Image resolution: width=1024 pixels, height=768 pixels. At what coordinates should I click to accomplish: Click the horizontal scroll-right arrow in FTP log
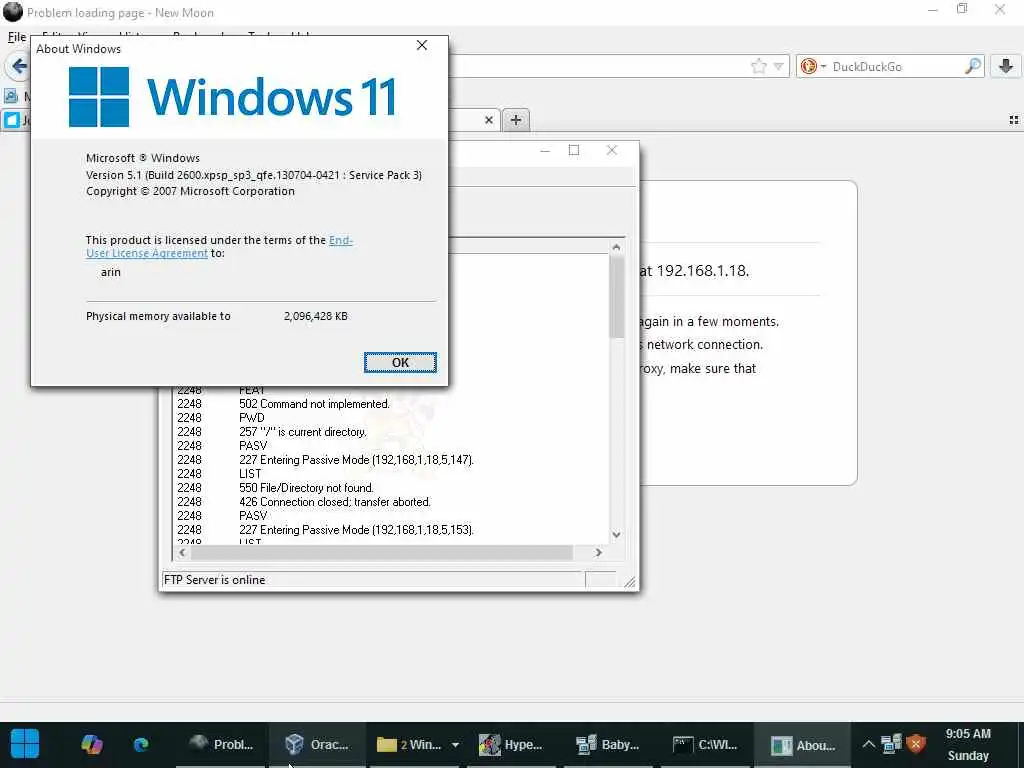point(598,552)
